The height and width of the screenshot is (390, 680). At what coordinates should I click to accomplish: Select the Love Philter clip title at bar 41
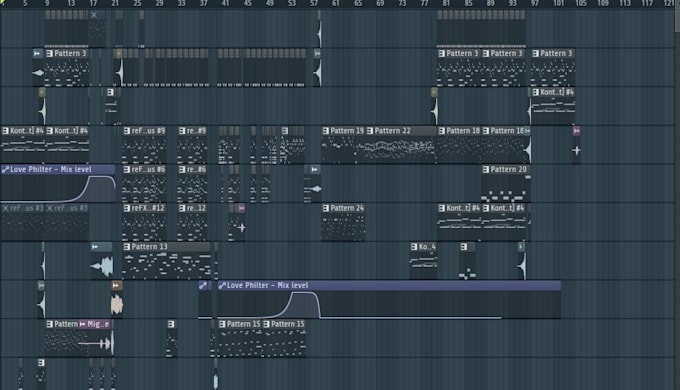point(268,285)
